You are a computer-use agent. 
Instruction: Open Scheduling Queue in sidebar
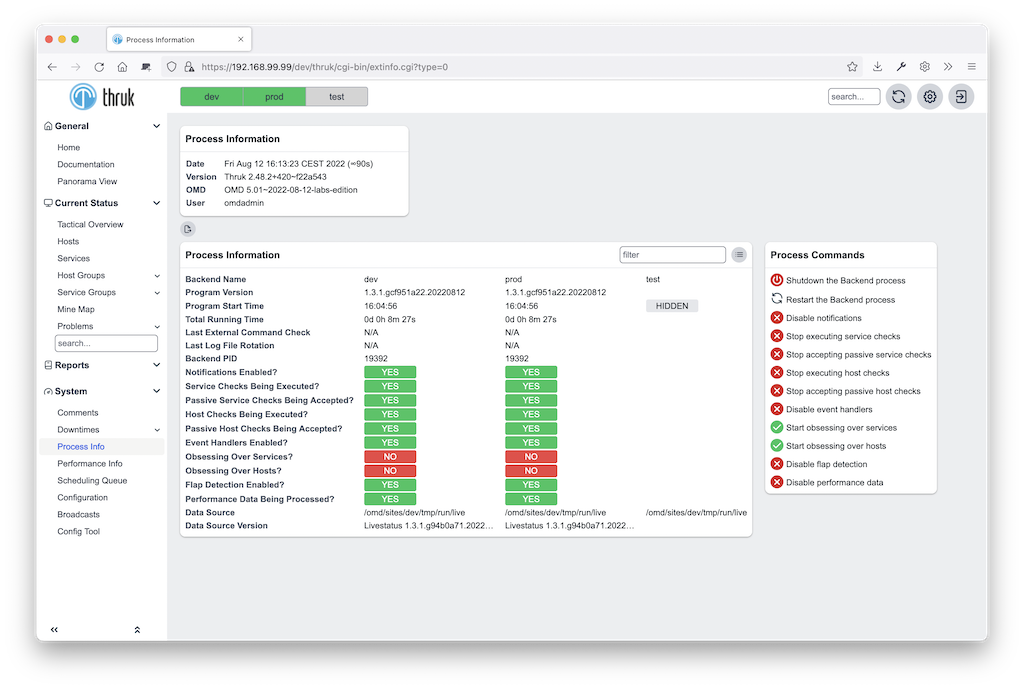(x=92, y=481)
